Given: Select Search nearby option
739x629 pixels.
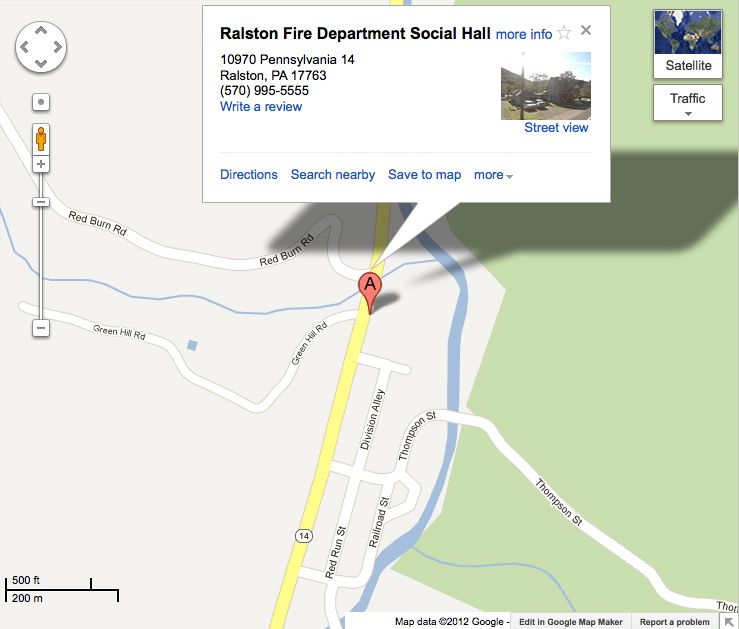Looking at the screenshot, I should click(x=333, y=175).
